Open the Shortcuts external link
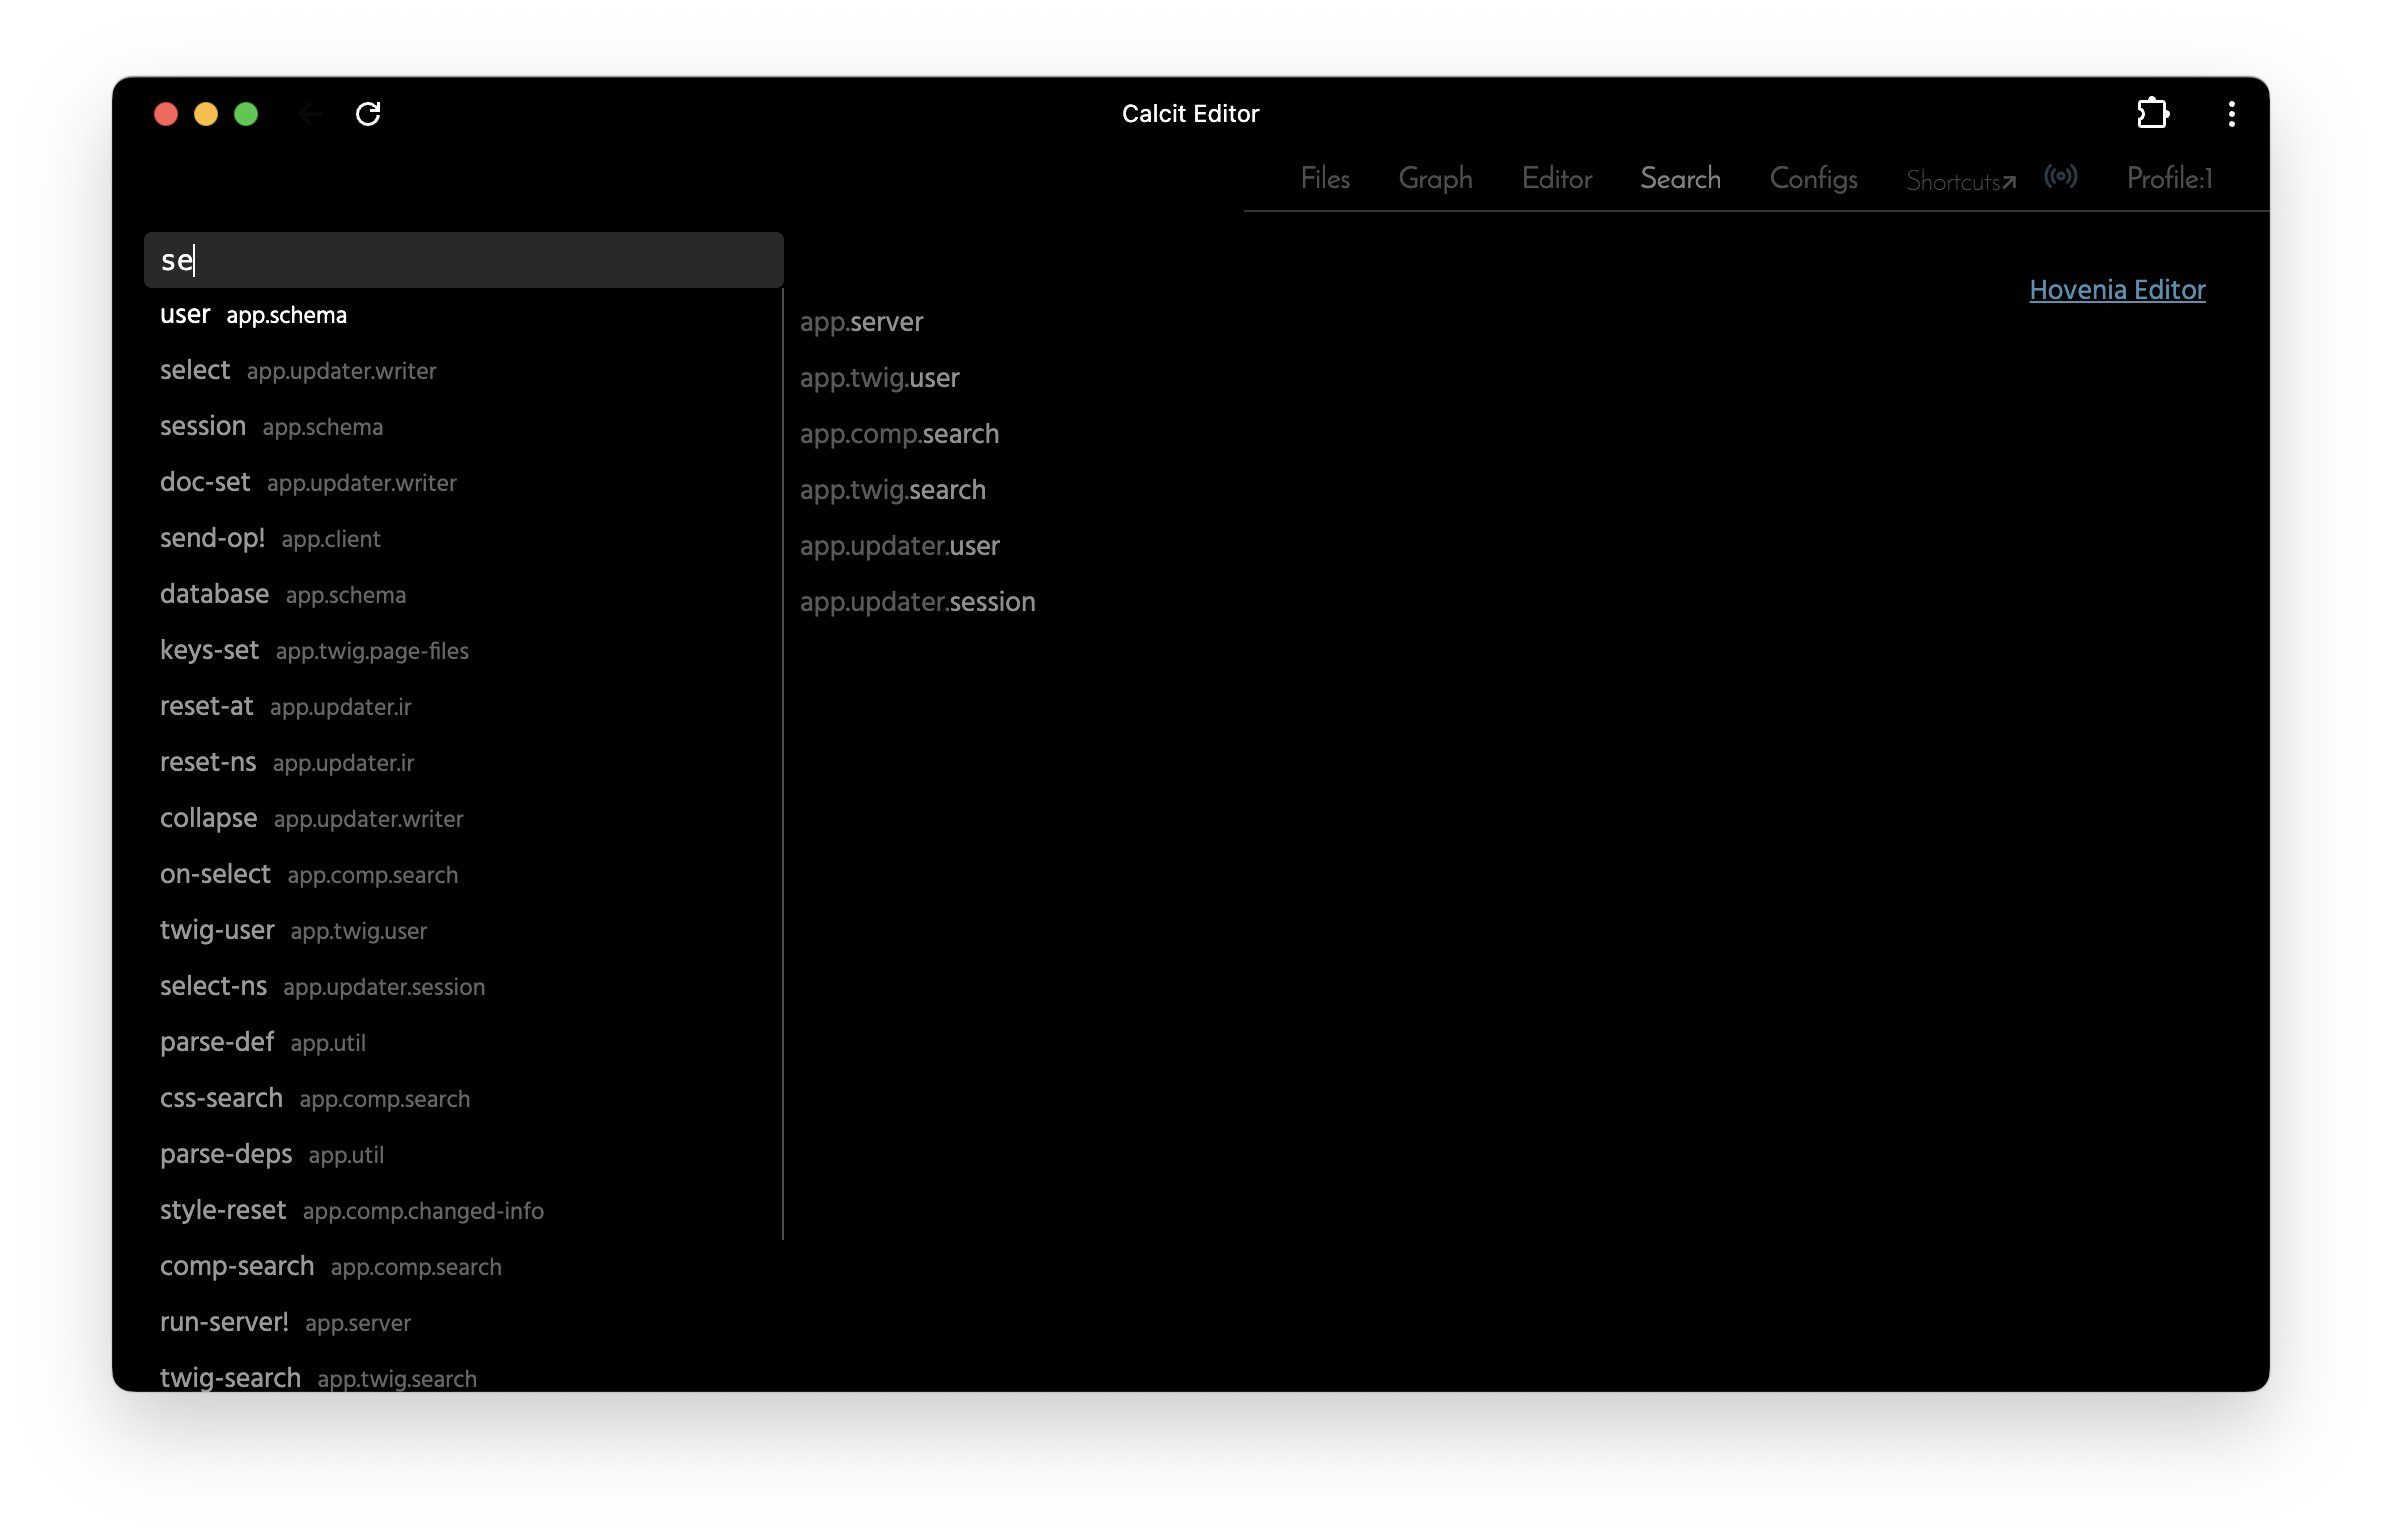The height and width of the screenshot is (1540, 2382). [x=1957, y=179]
